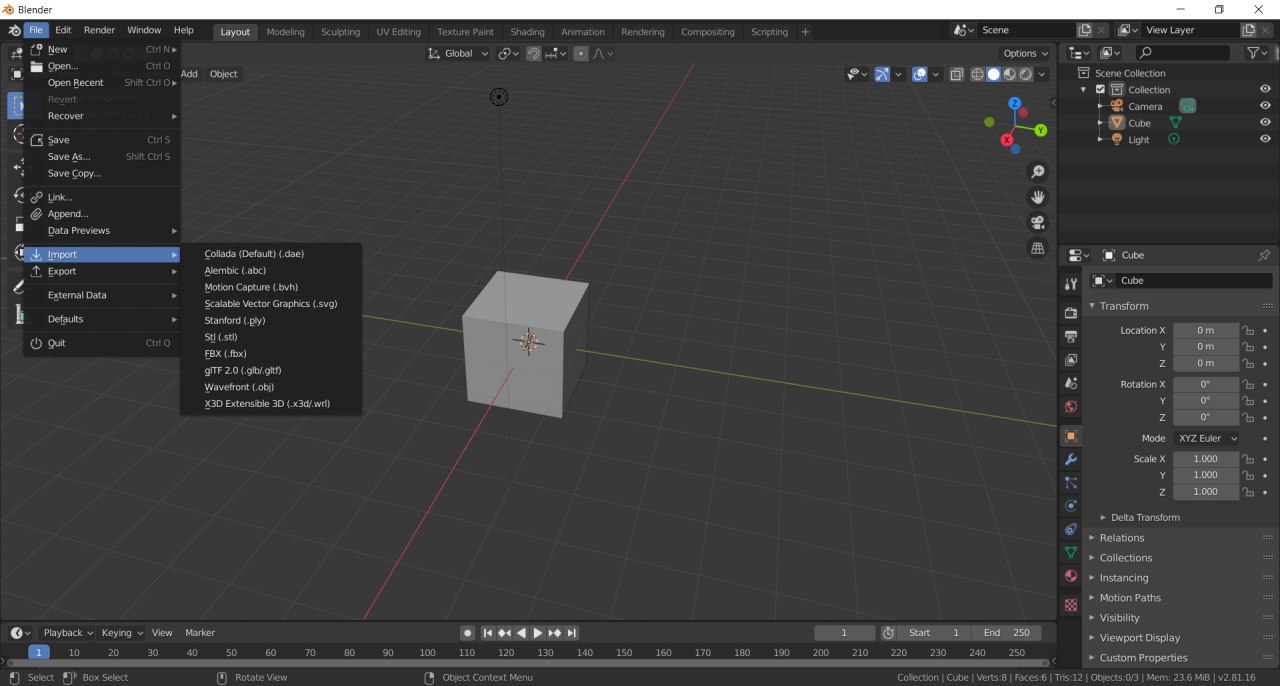1280x686 pixels.
Task: Open the Keying menu in timeline
Action: (122, 633)
